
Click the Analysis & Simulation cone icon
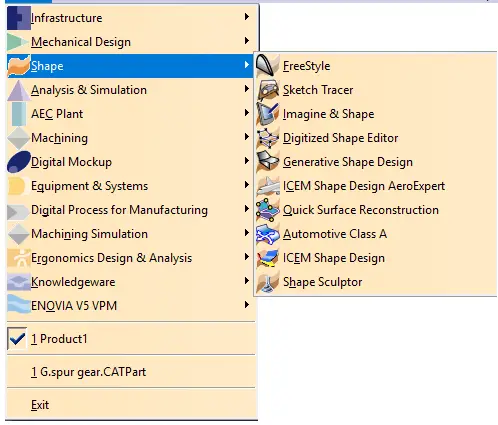point(19,90)
